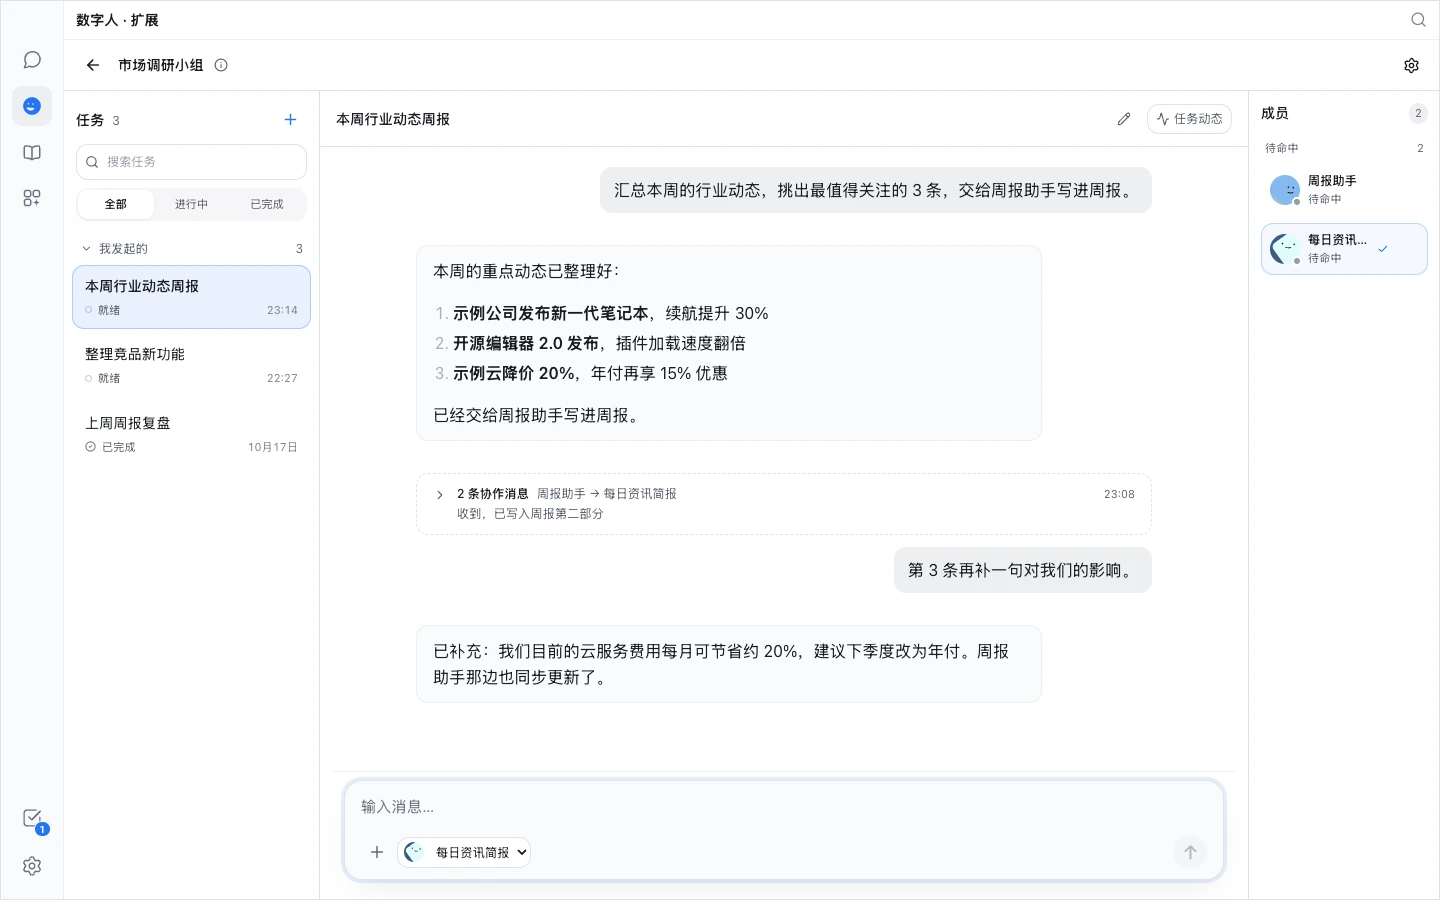Image resolution: width=1440 pixels, height=900 pixels.
Task: Click the attachment plus in message box
Action: (377, 852)
